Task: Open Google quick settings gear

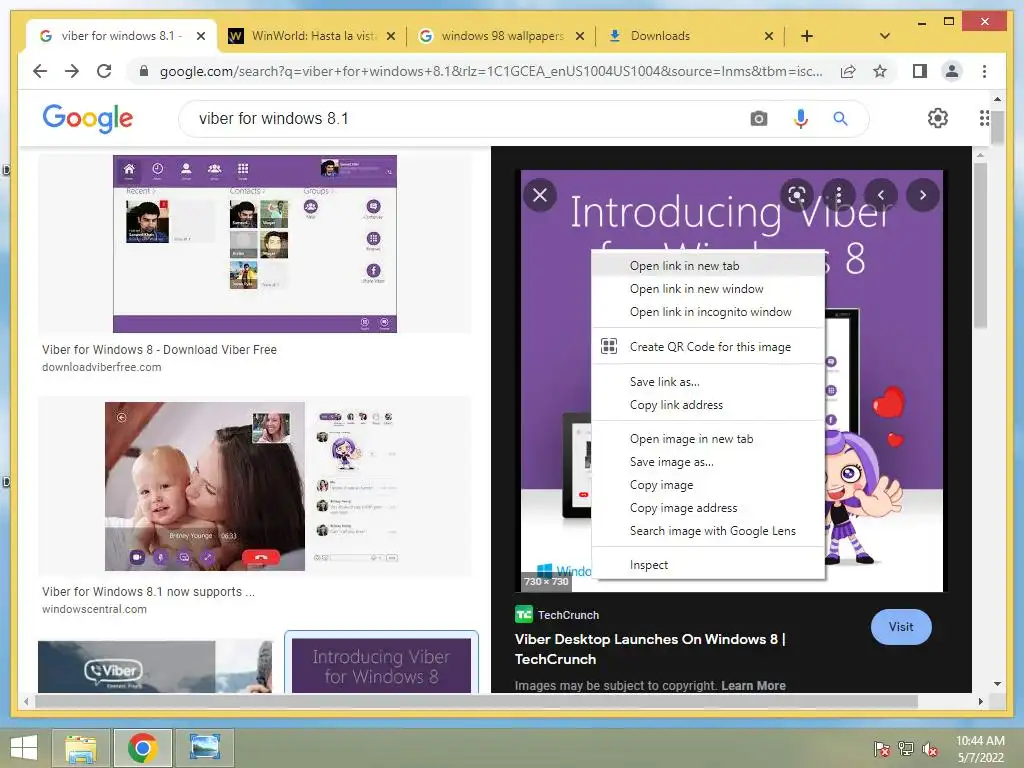Action: pyautogui.click(x=937, y=118)
